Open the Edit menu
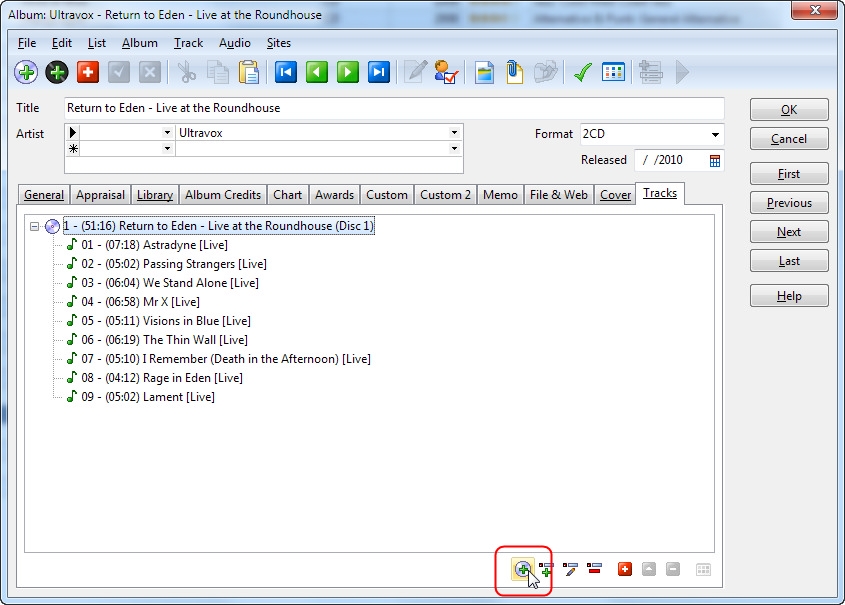 [61, 43]
